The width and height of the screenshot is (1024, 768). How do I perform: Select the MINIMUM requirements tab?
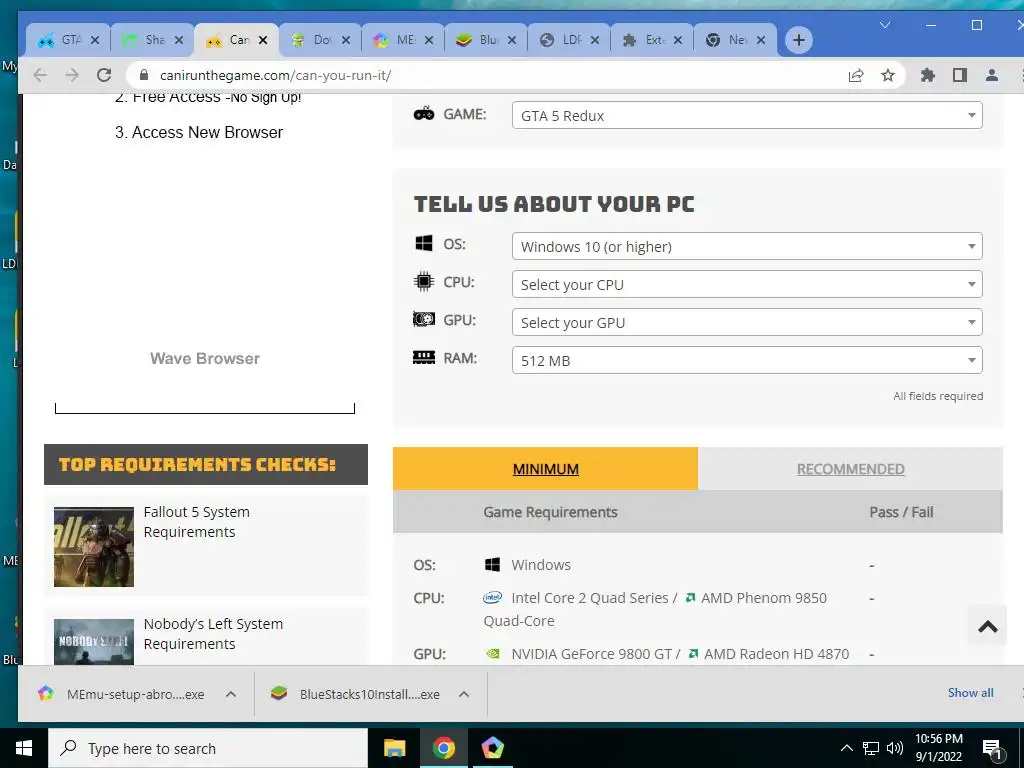pos(545,469)
